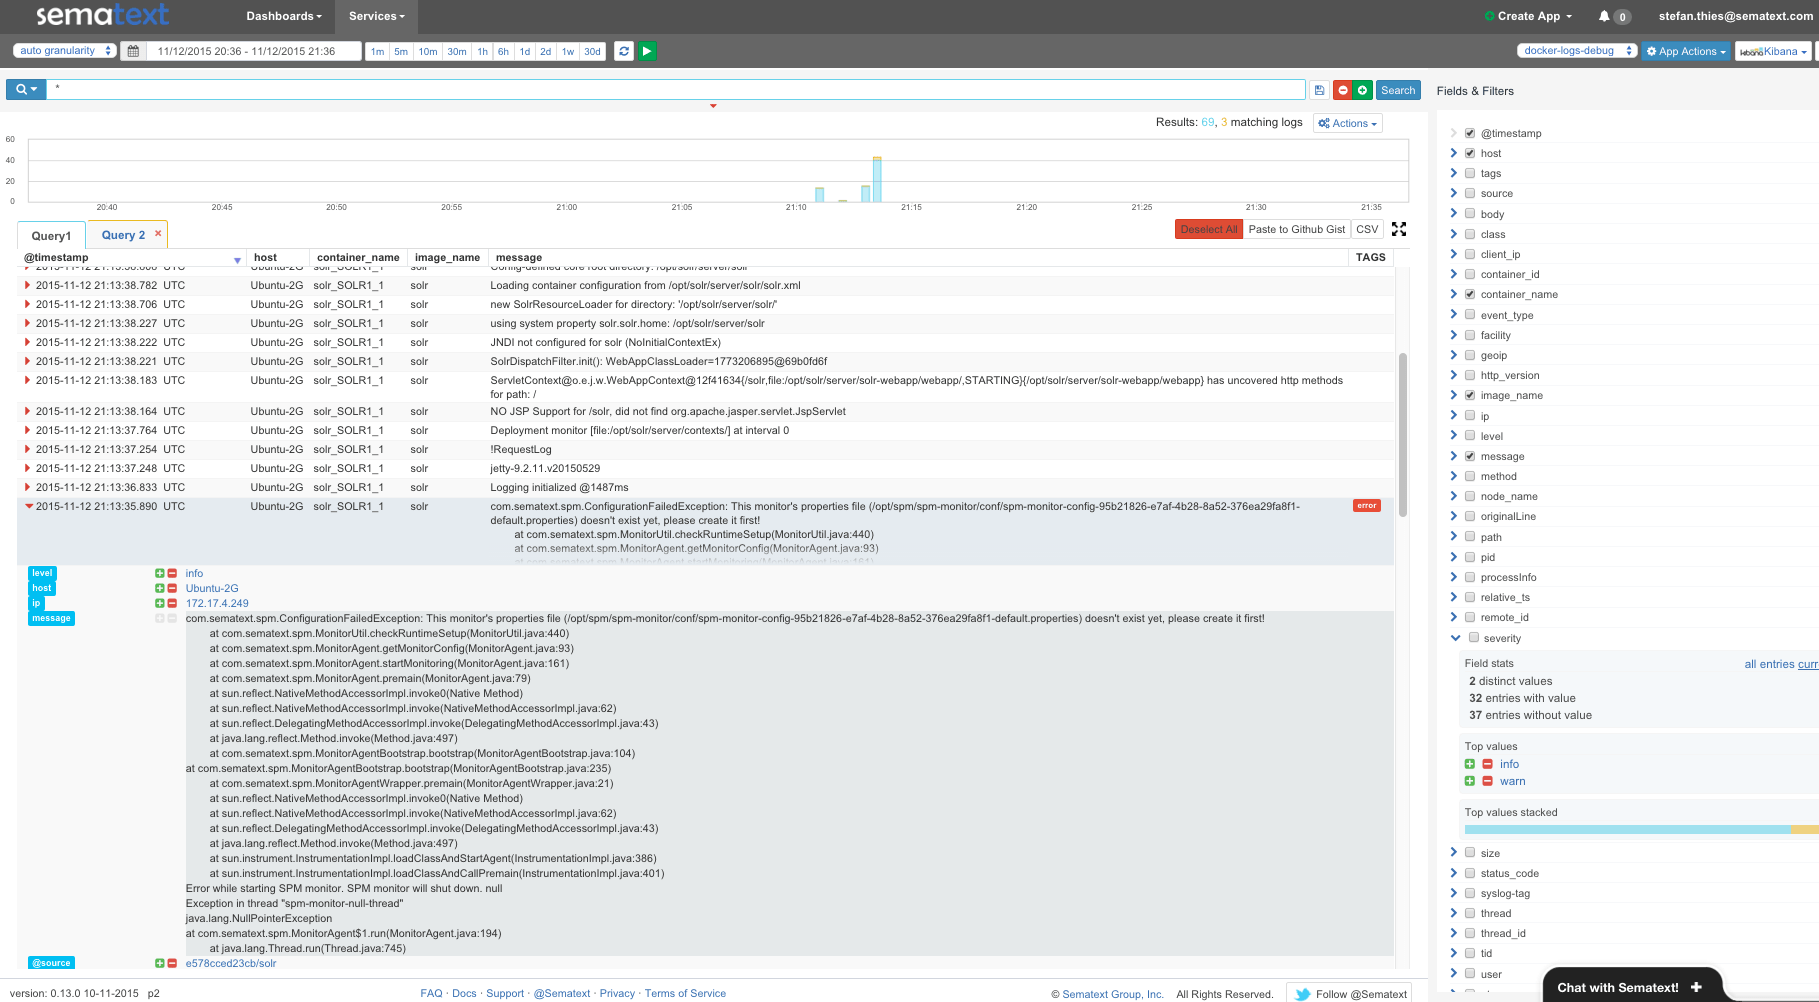Click the search query input field
1819x1002 pixels.
click(x=676, y=90)
